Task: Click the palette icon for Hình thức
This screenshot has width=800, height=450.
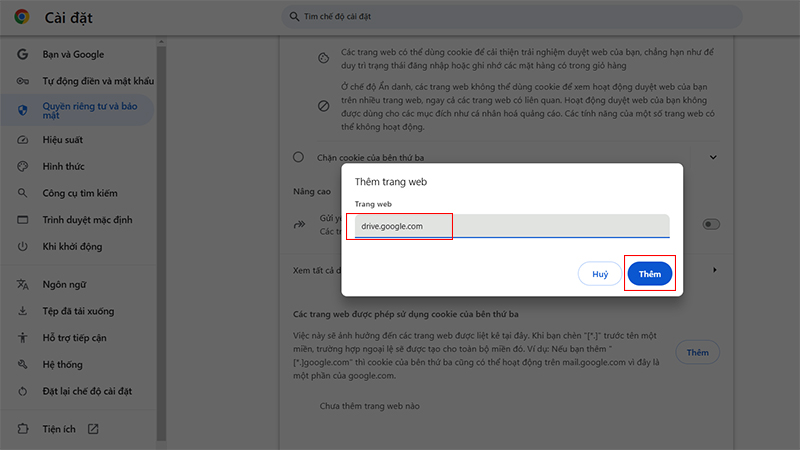Action: pos(22,166)
